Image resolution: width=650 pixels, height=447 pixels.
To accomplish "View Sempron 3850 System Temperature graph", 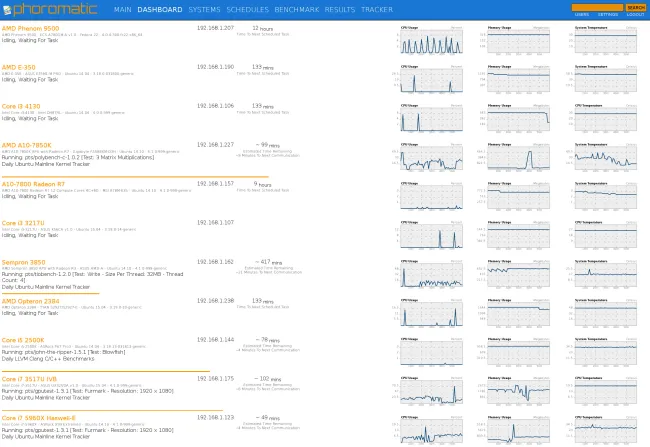I will (x=605, y=275).
